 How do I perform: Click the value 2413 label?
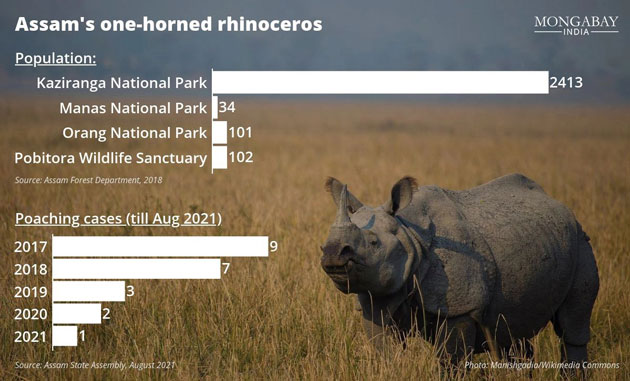pyautogui.click(x=566, y=82)
